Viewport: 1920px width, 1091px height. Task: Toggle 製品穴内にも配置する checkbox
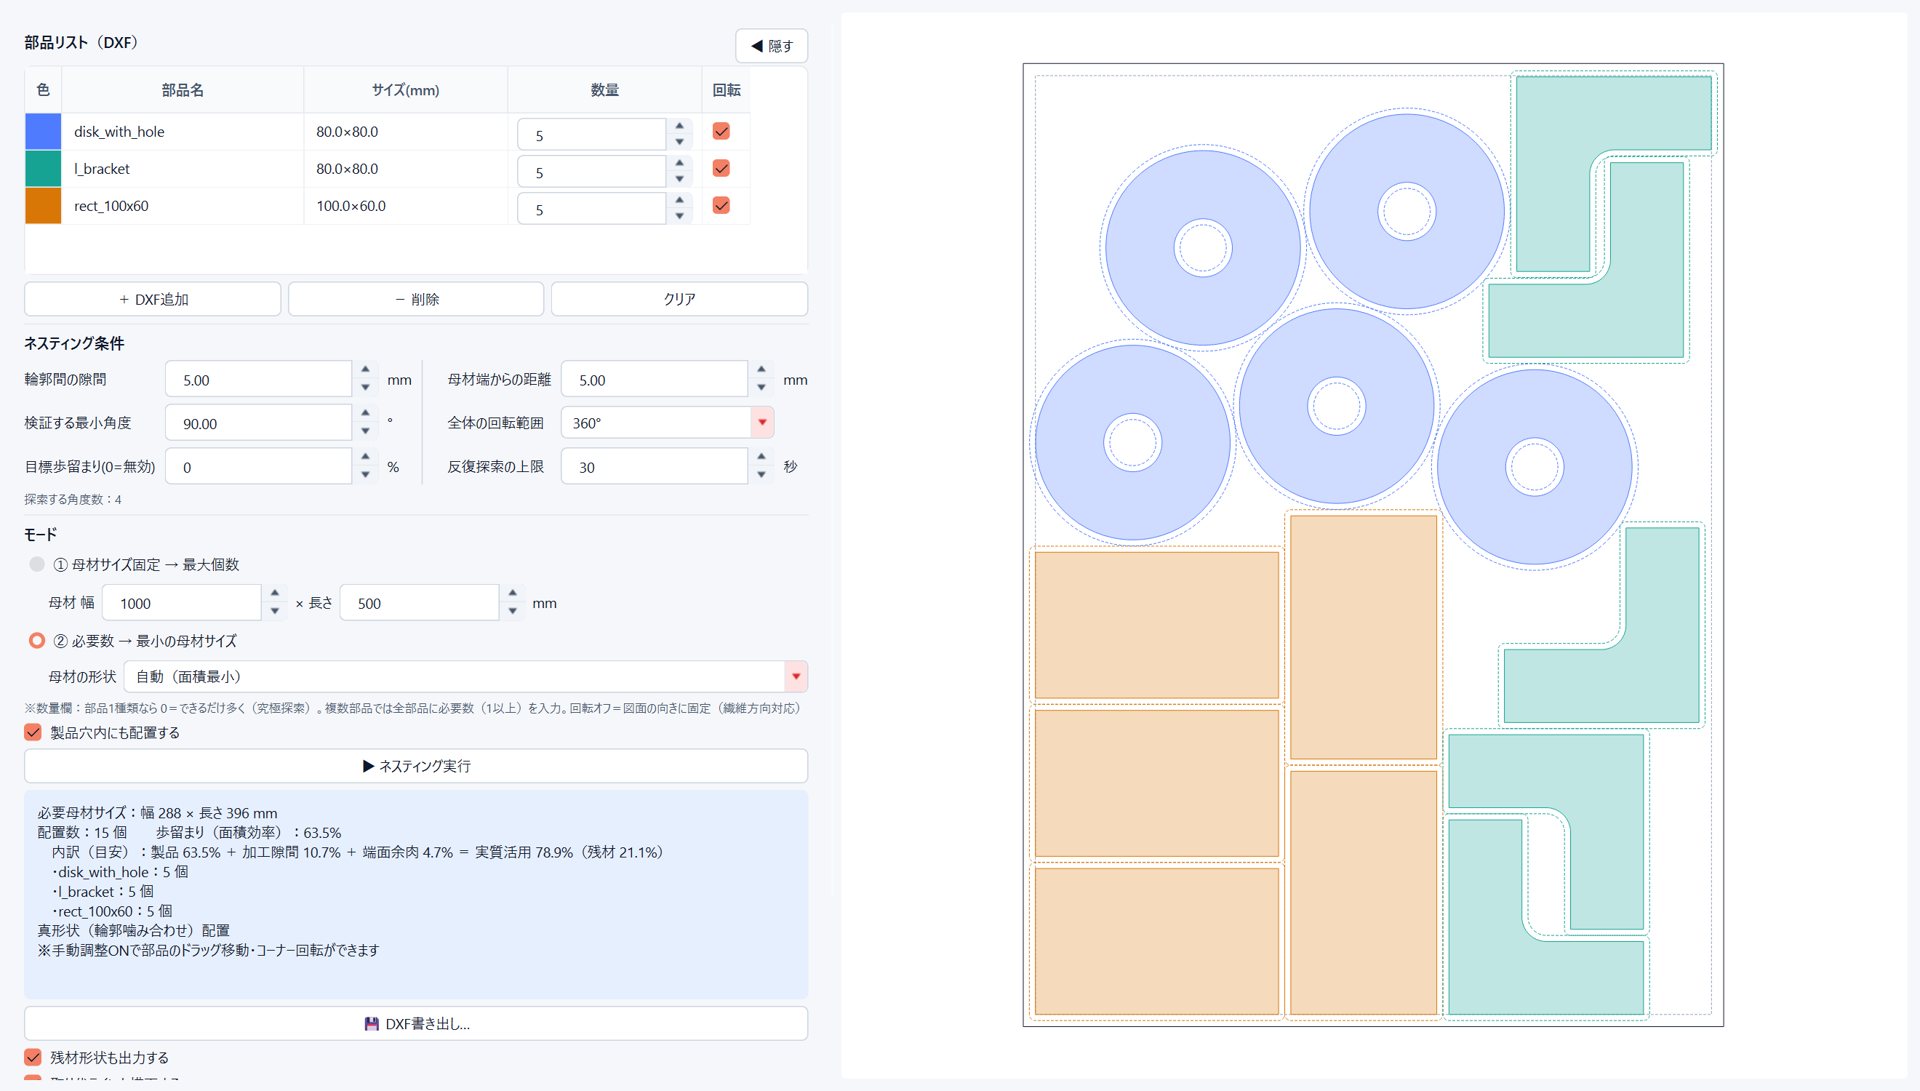pyautogui.click(x=33, y=732)
